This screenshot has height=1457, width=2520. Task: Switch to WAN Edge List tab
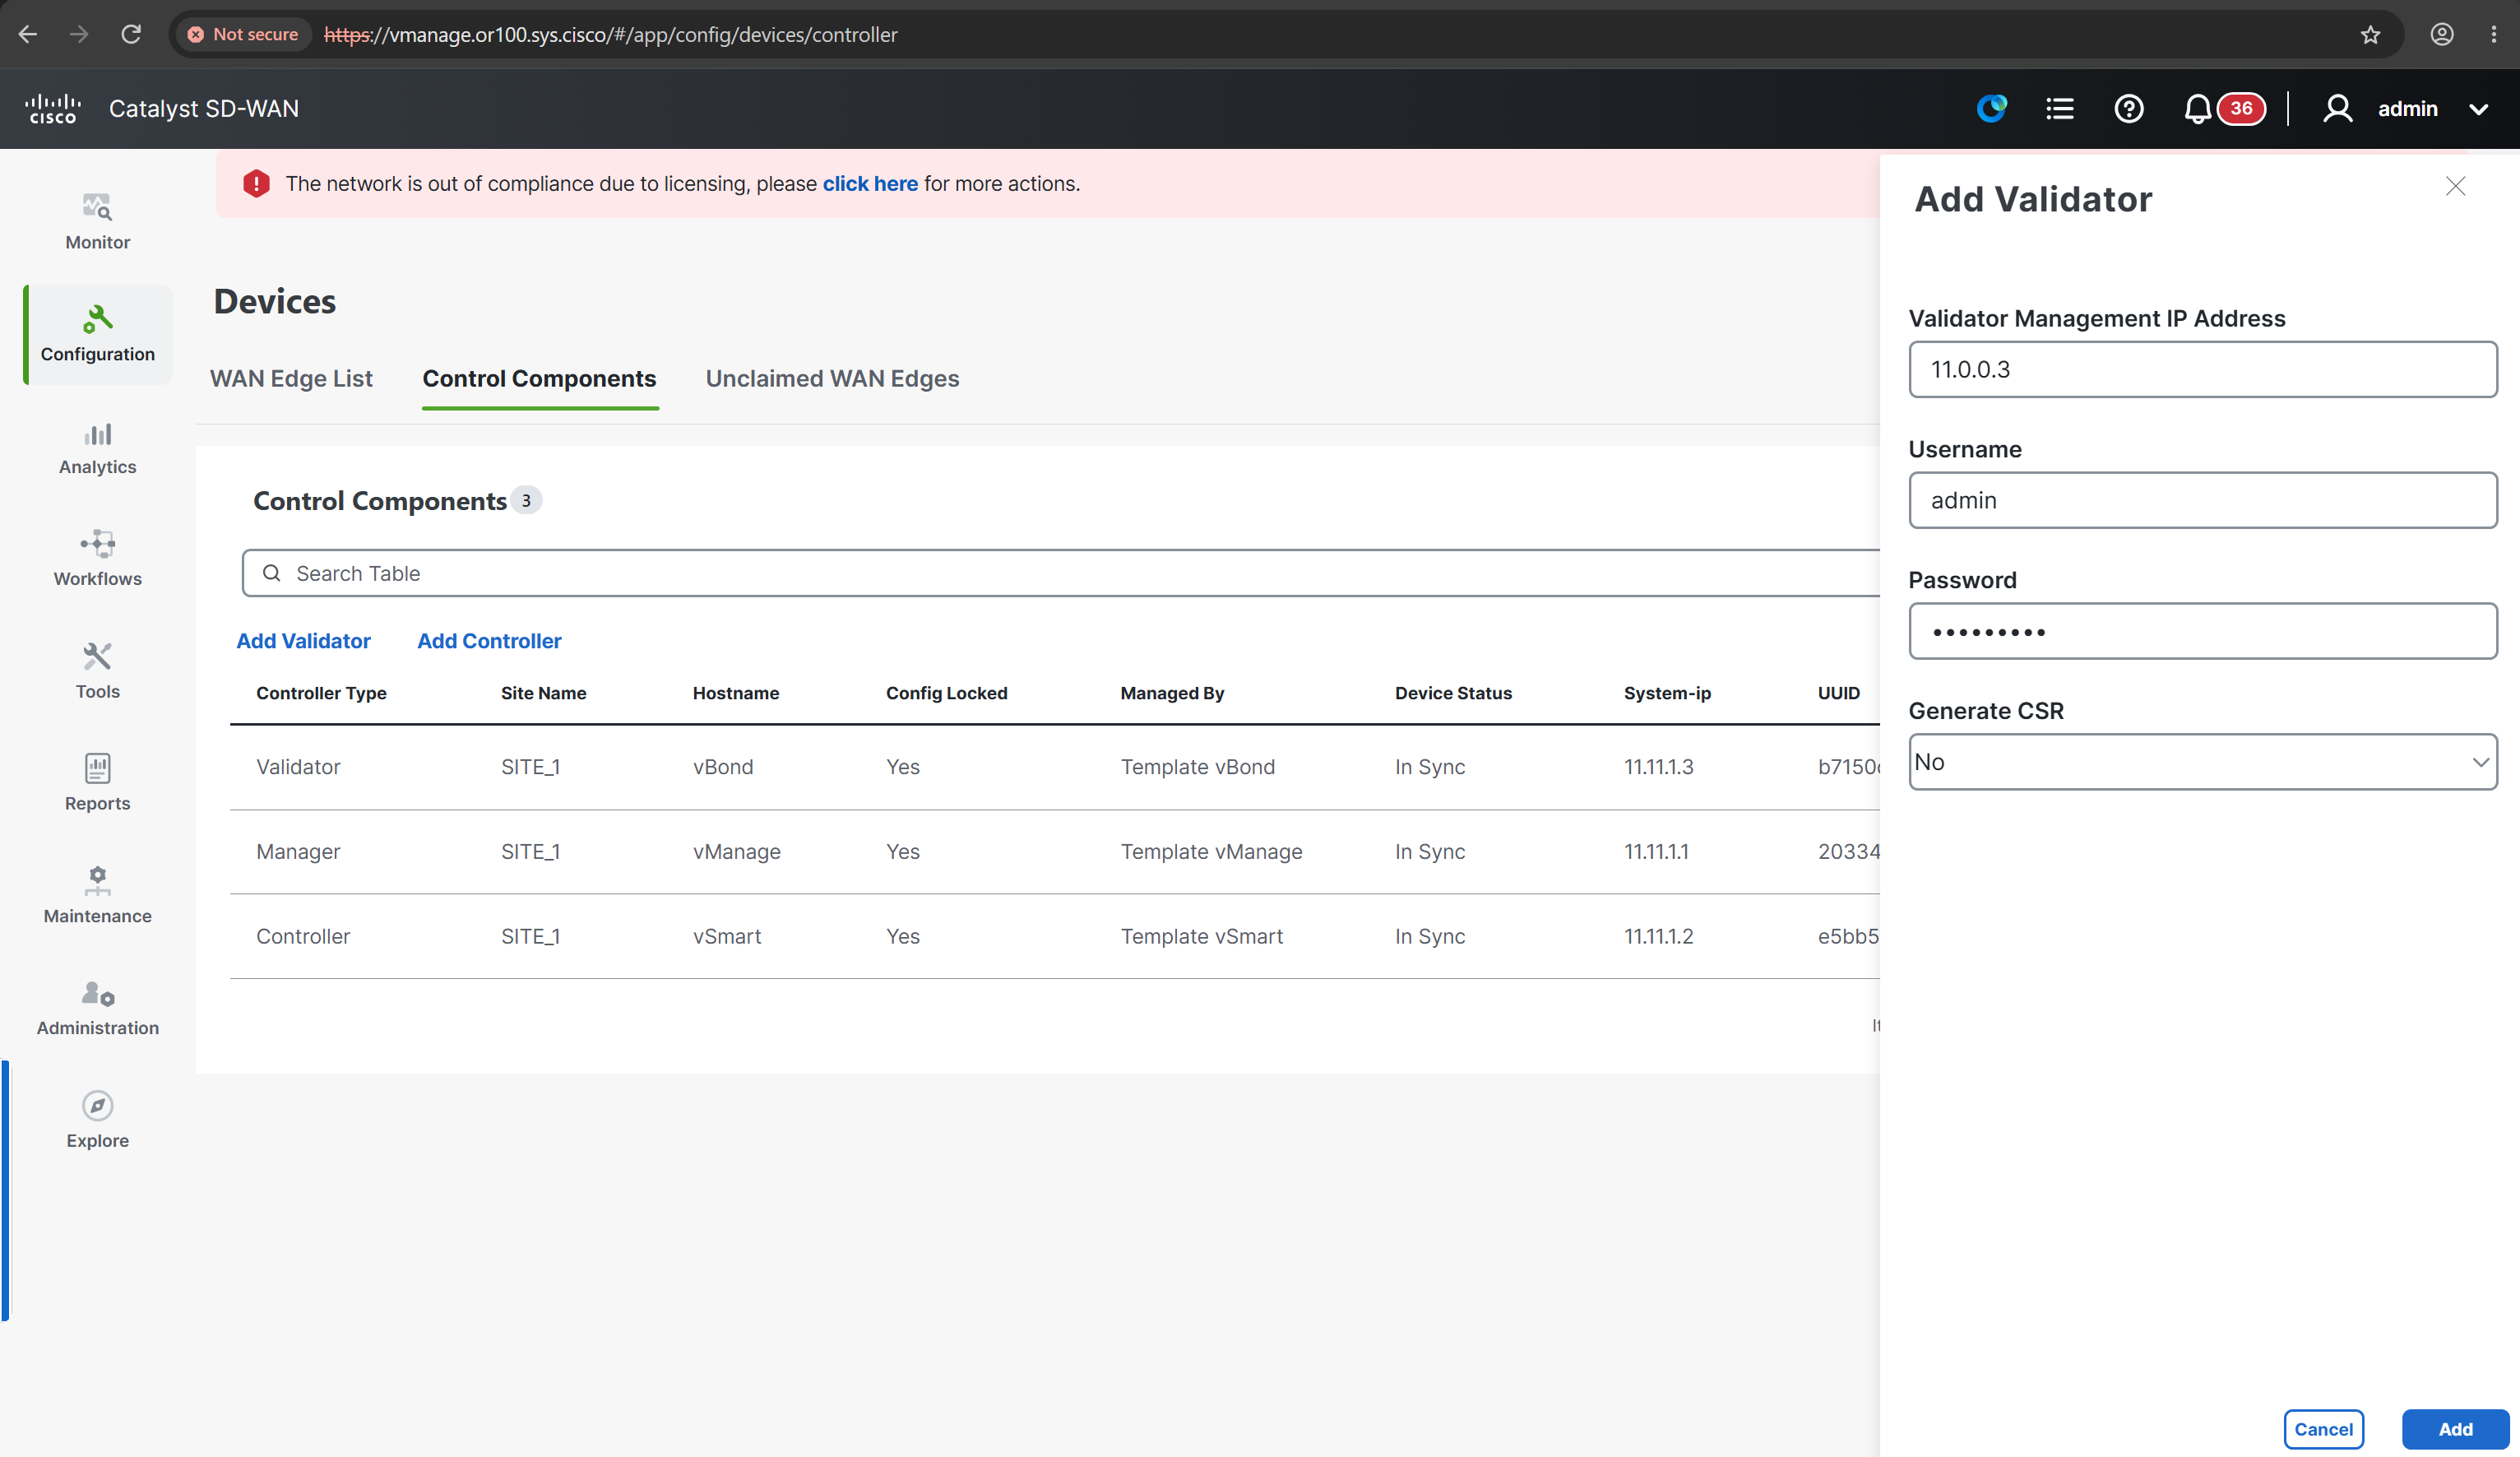coord(291,378)
